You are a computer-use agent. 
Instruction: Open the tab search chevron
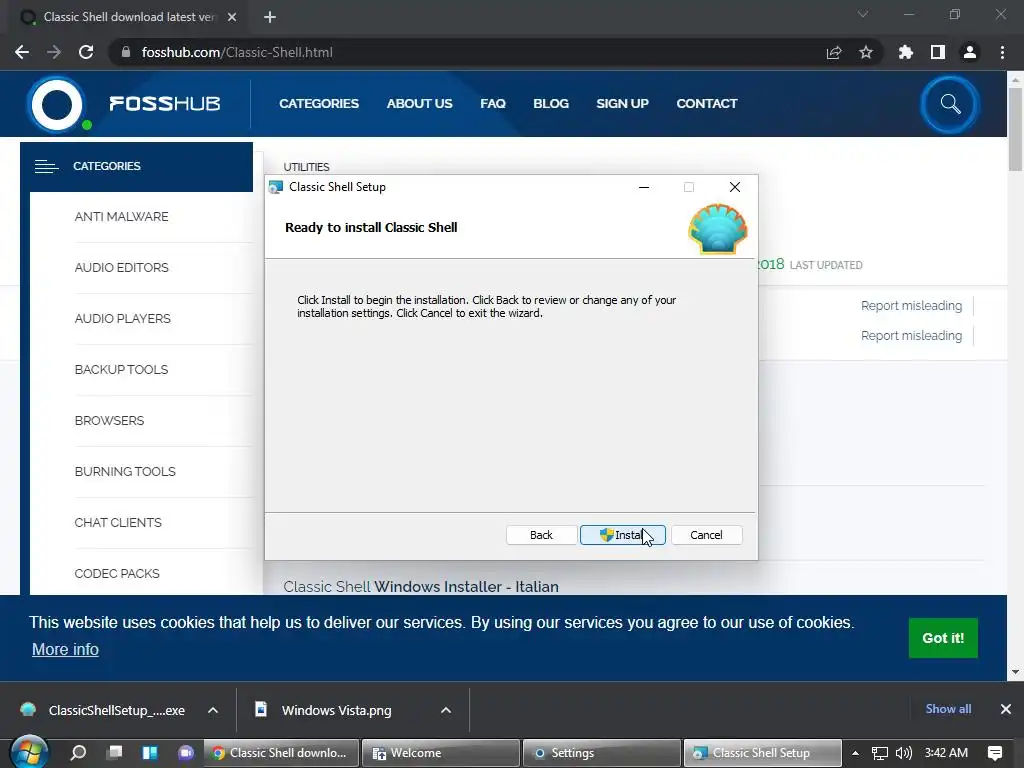(x=863, y=14)
